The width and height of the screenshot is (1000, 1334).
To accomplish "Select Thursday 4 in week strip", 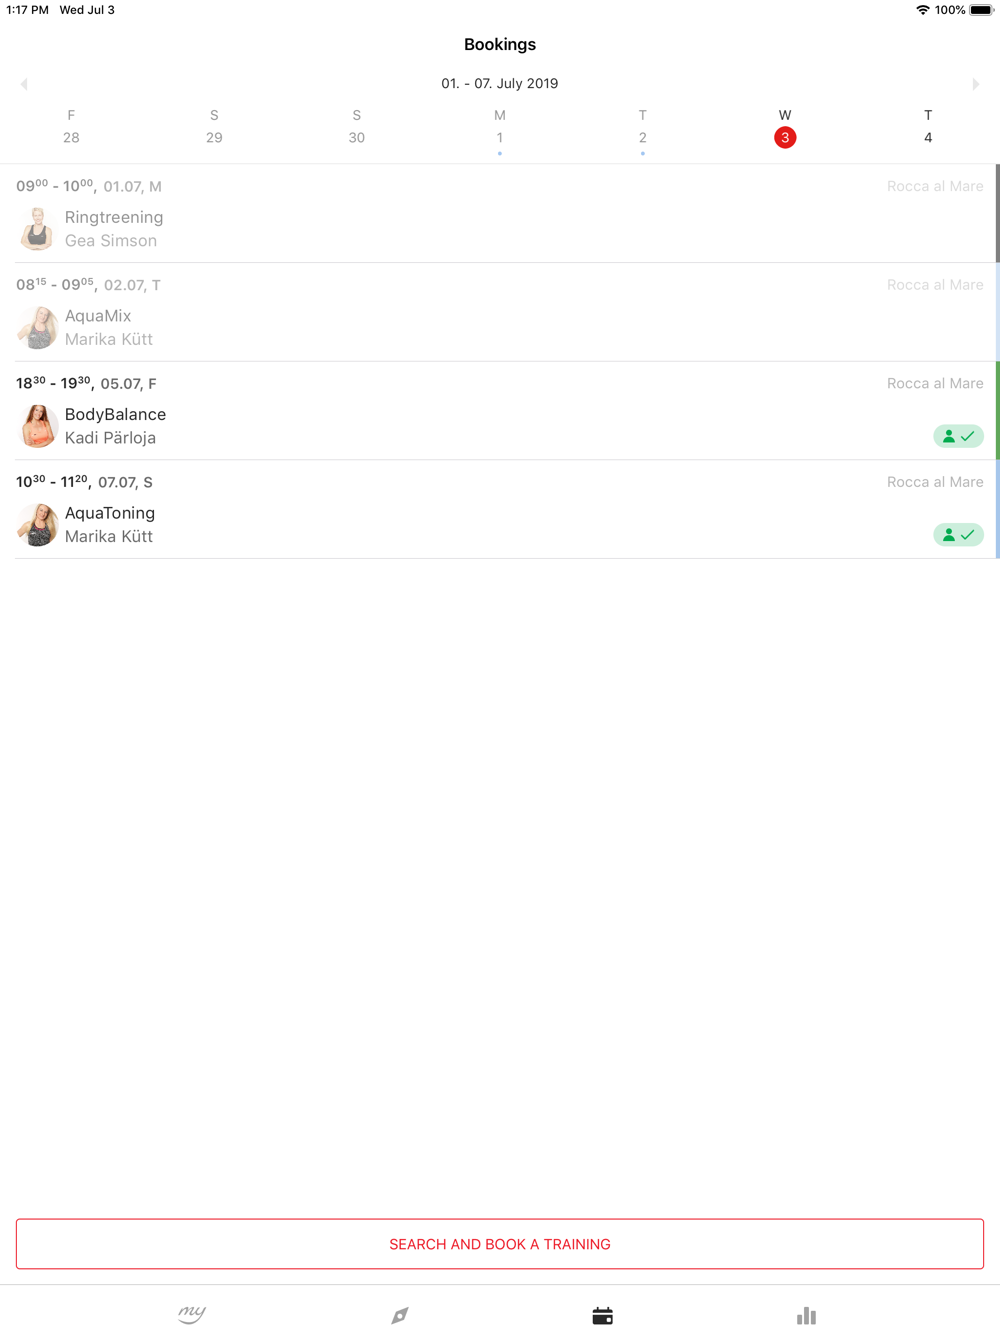I will 928,128.
